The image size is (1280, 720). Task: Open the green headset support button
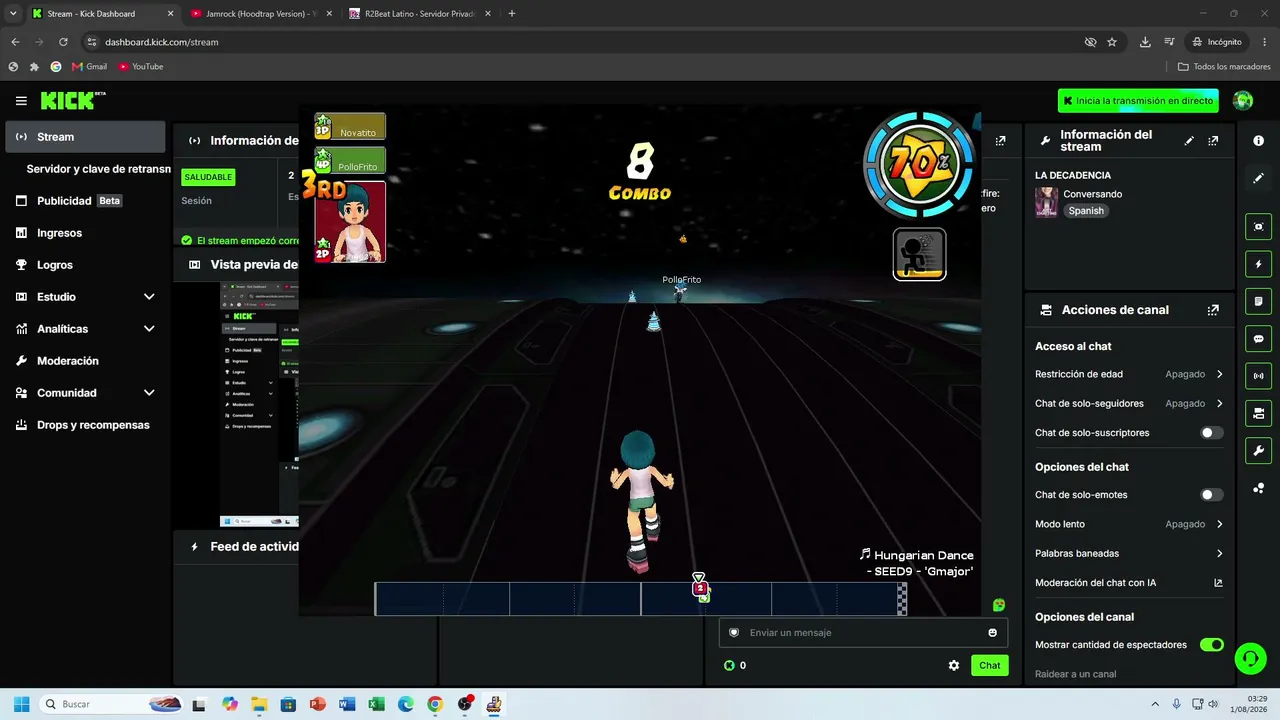point(1250,657)
